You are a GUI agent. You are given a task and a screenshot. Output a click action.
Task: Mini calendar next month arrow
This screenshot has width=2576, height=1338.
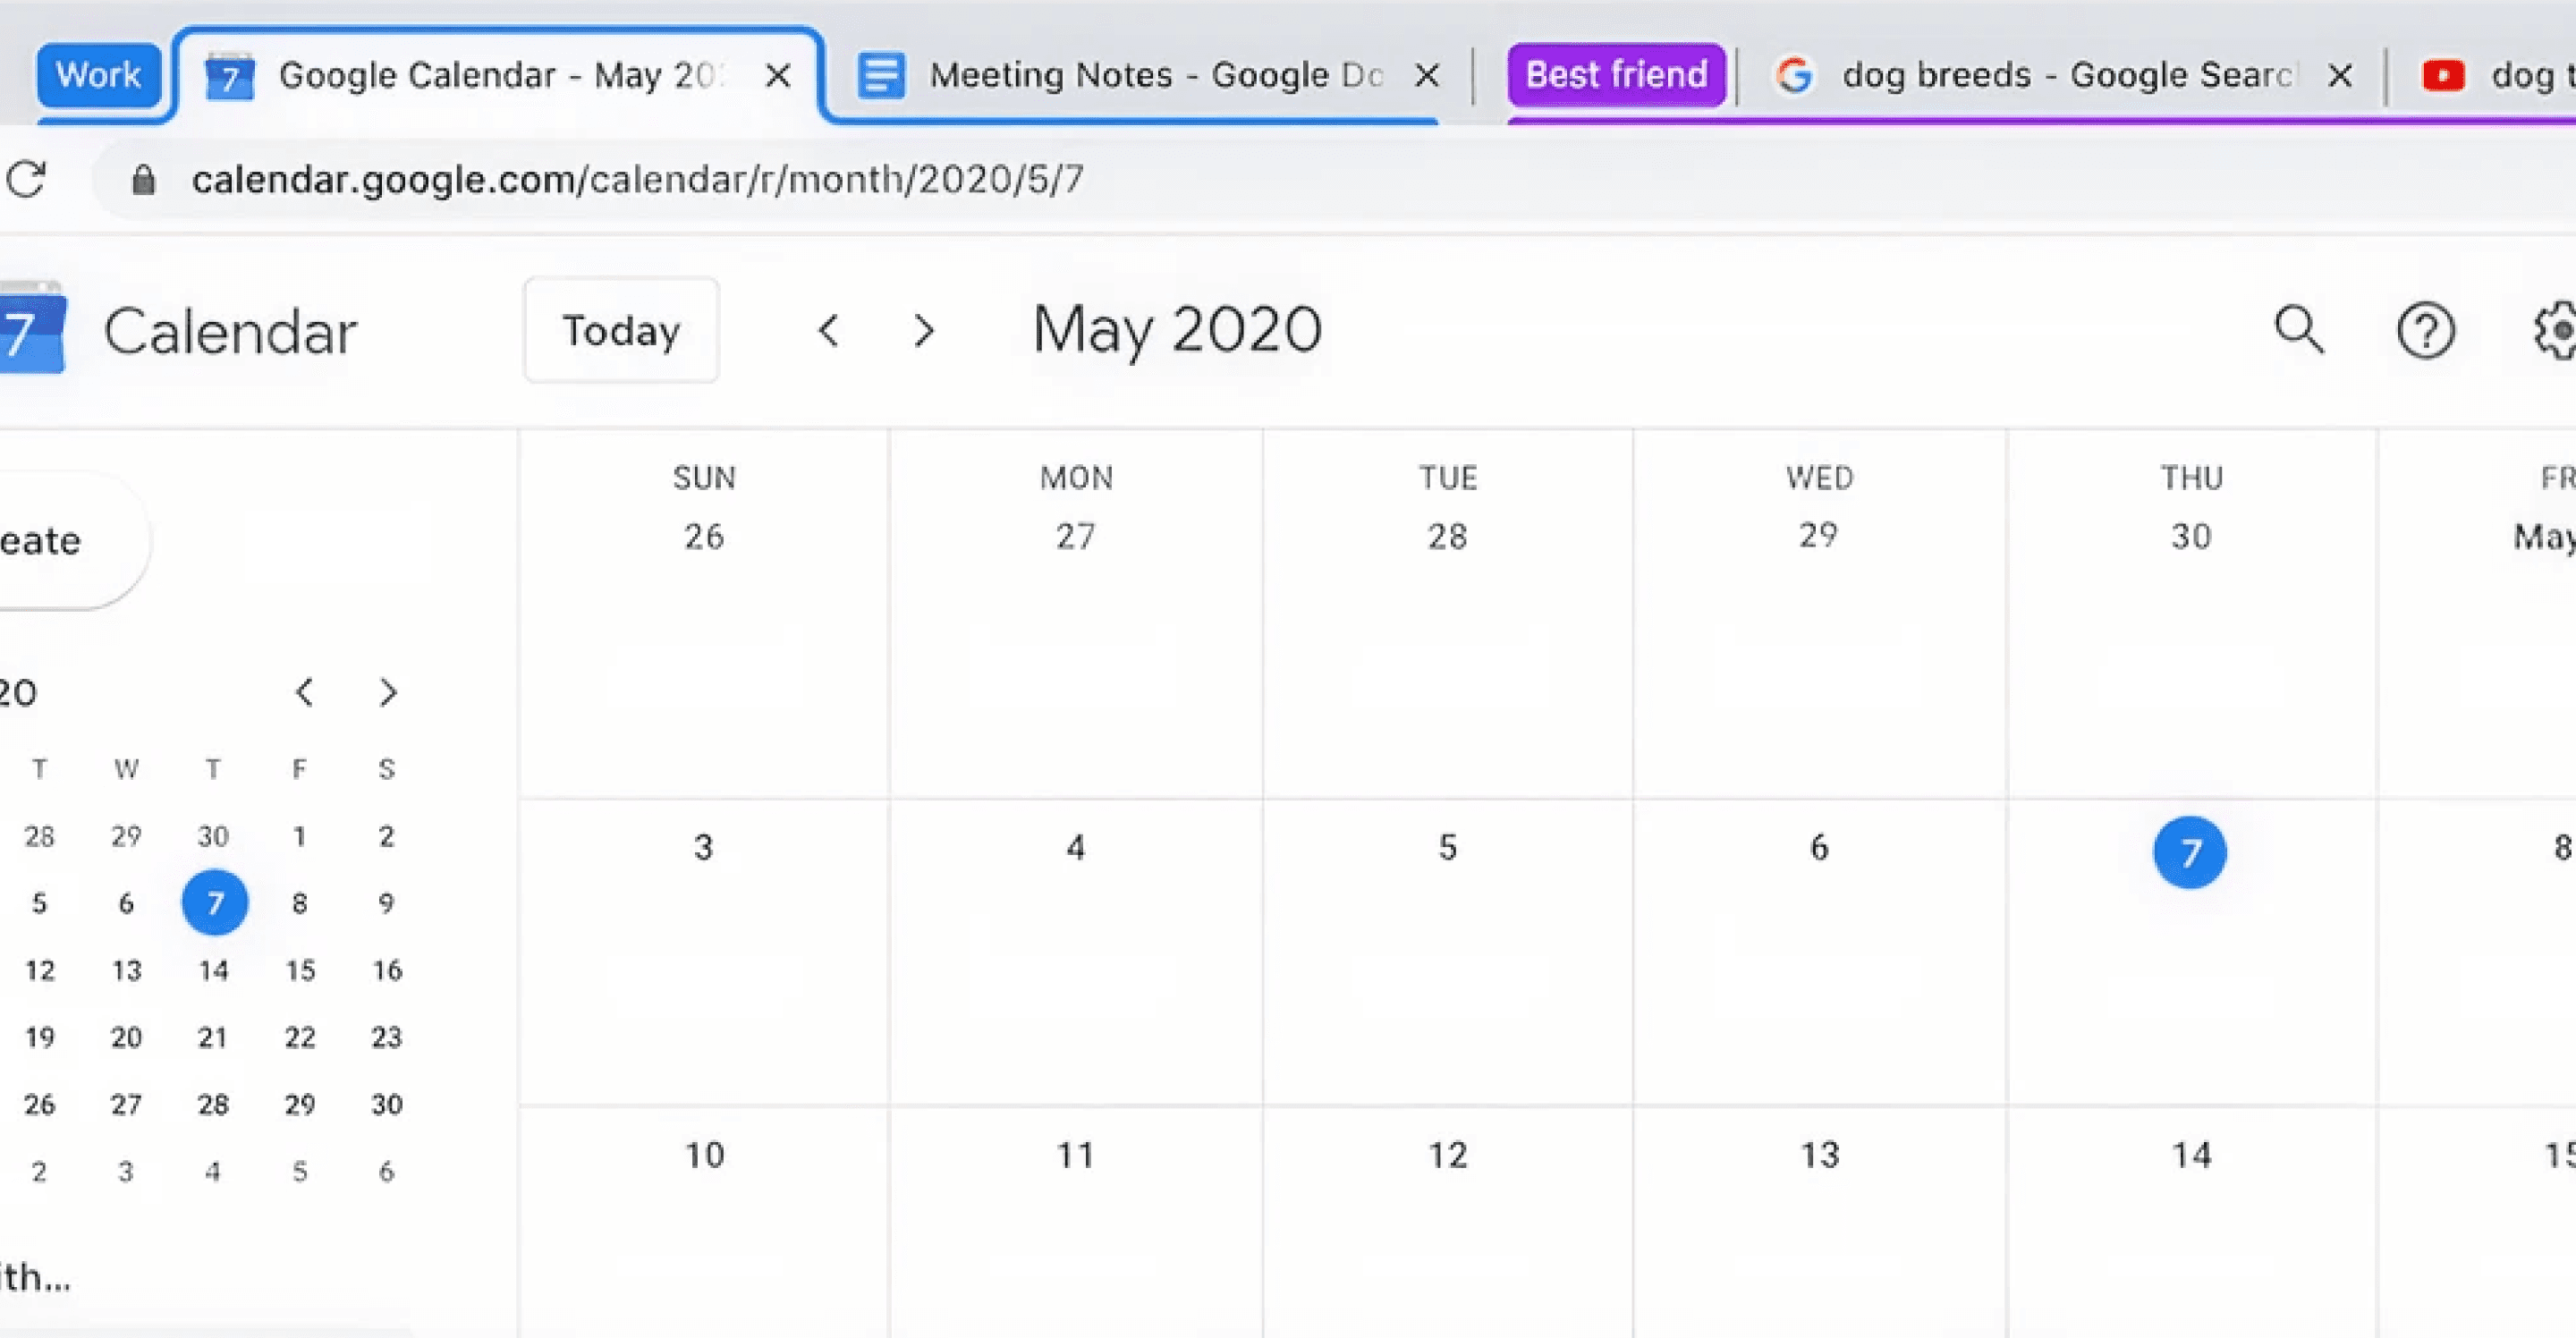[388, 692]
